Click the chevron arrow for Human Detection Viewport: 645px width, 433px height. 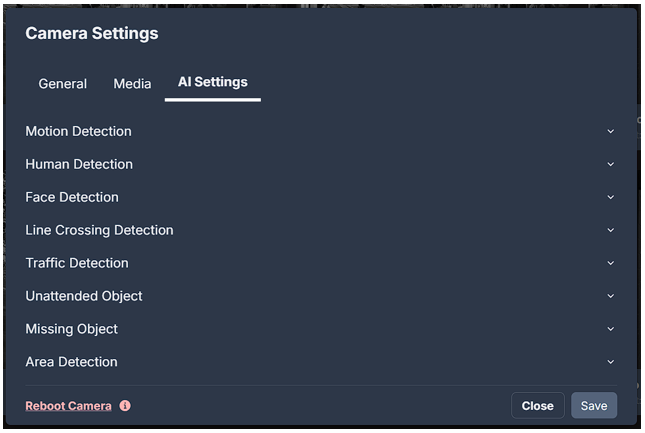tap(610, 164)
